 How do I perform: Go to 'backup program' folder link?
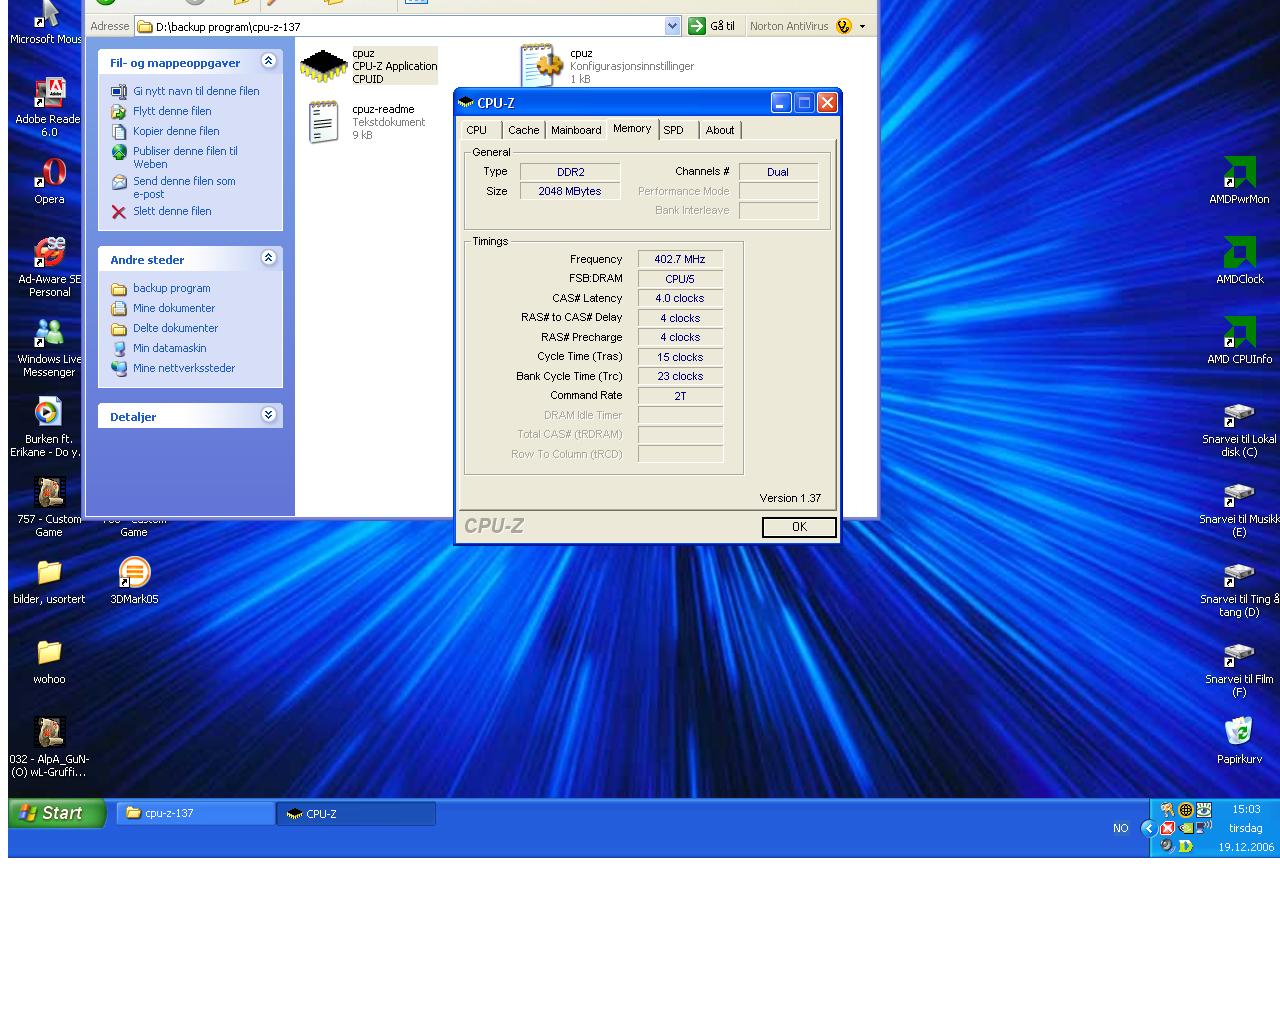pyautogui.click(x=171, y=288)
